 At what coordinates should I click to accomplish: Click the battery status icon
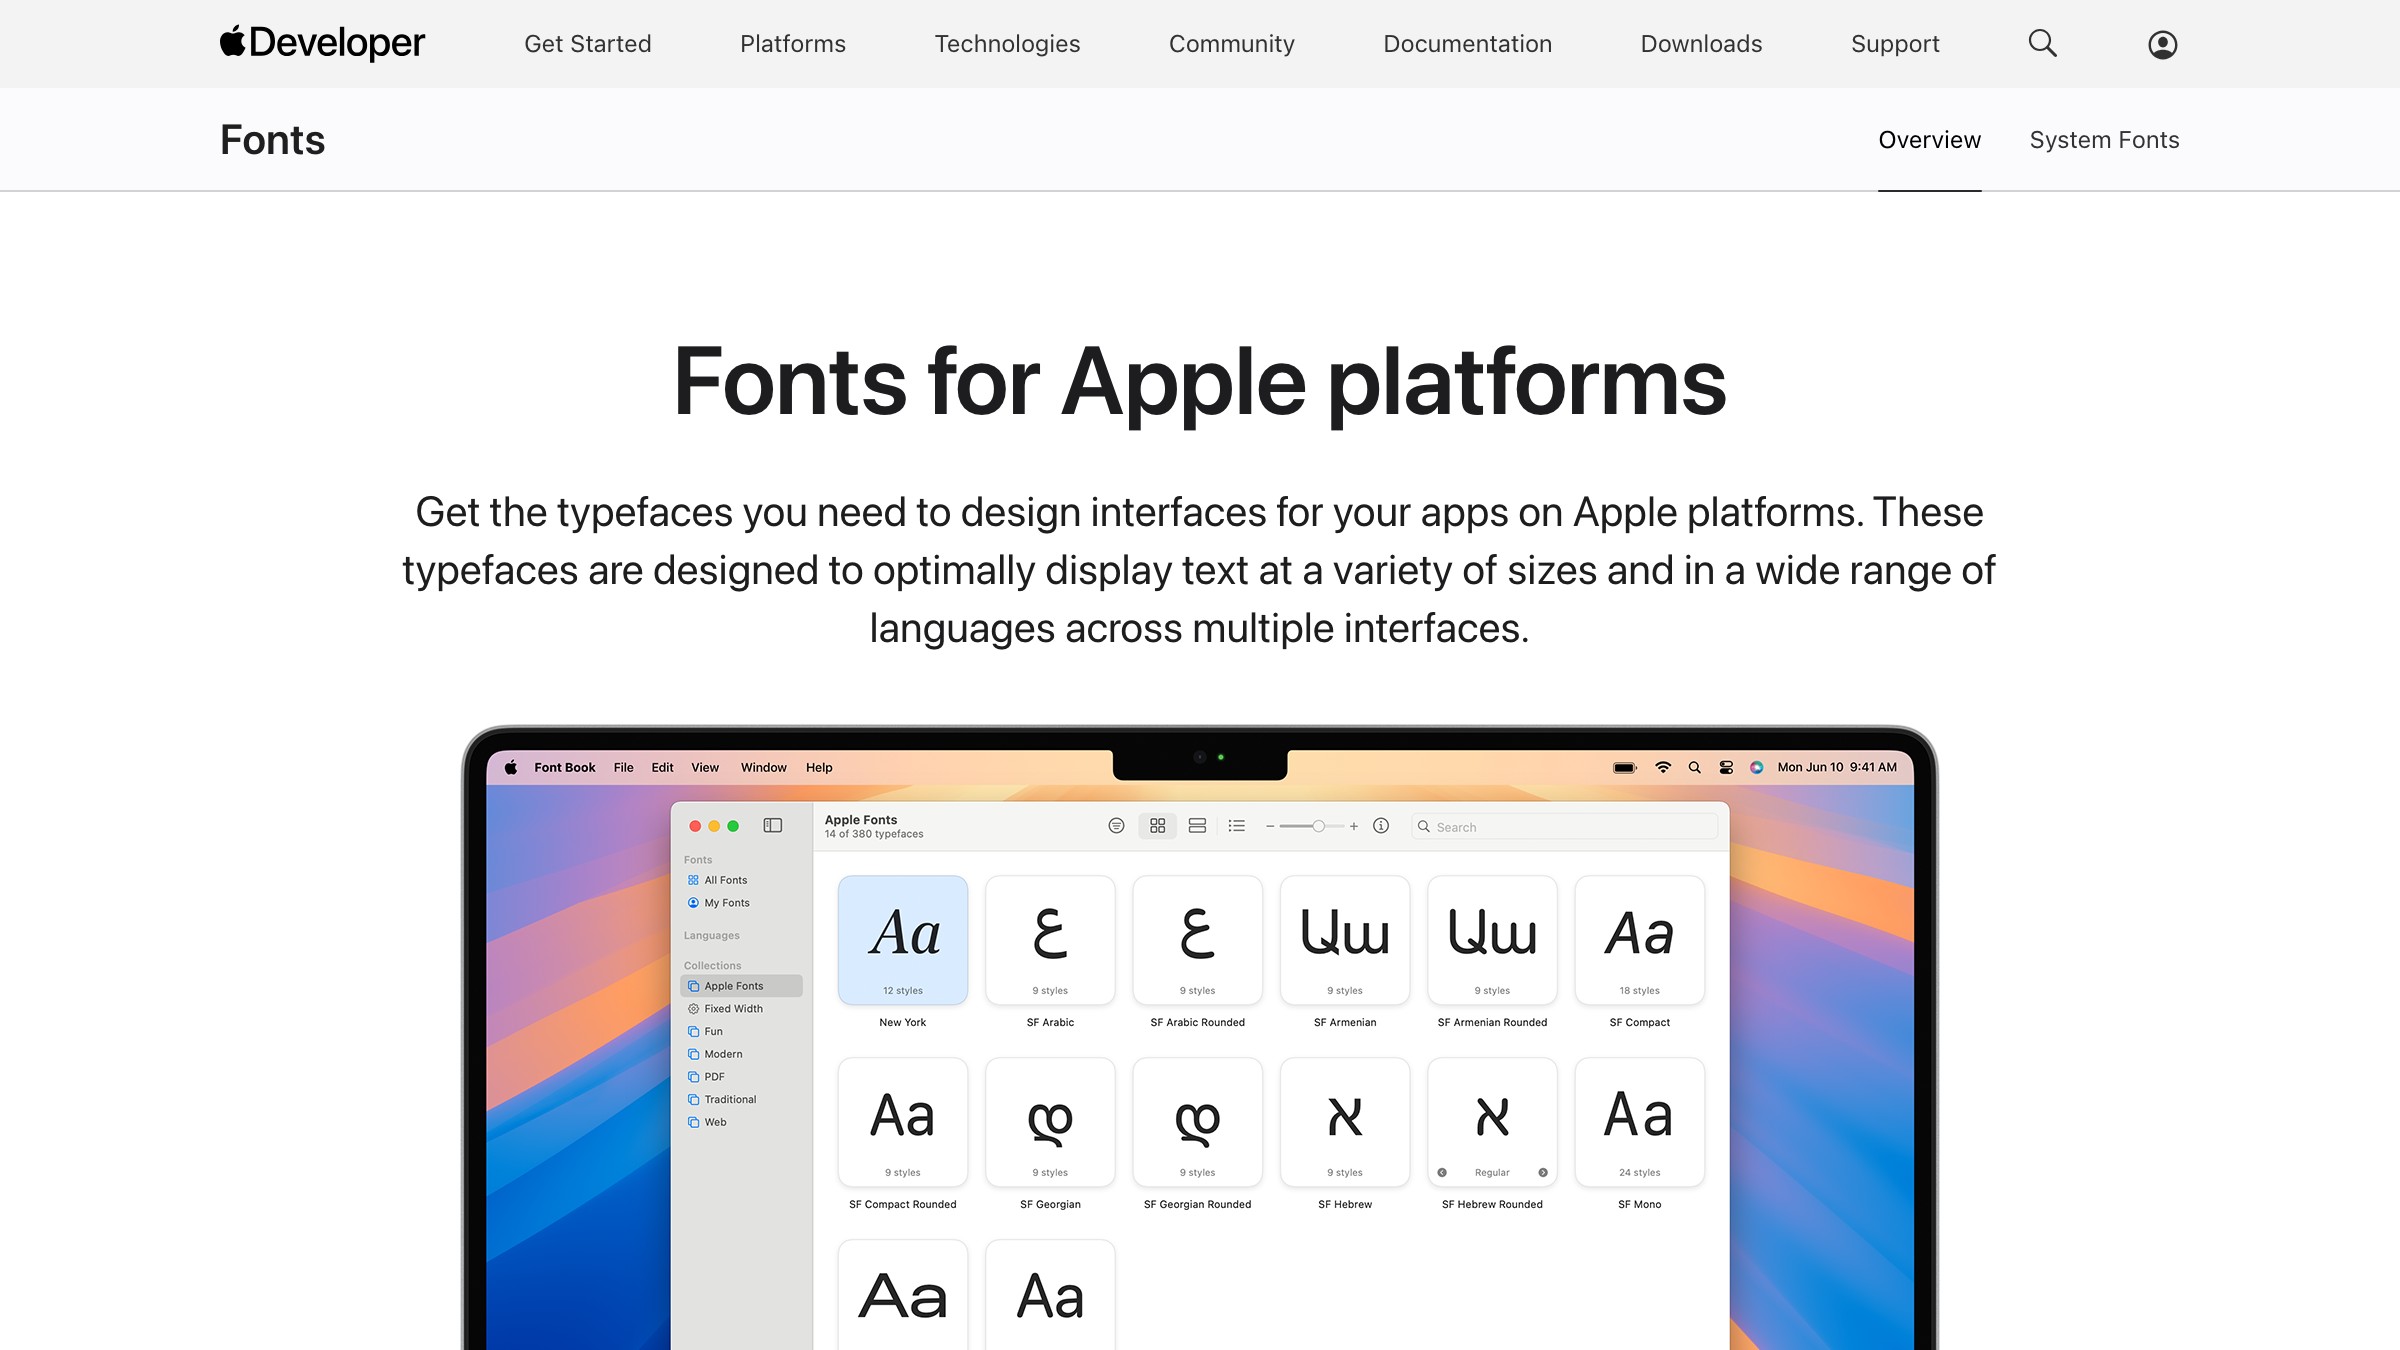click(1625, 767)
